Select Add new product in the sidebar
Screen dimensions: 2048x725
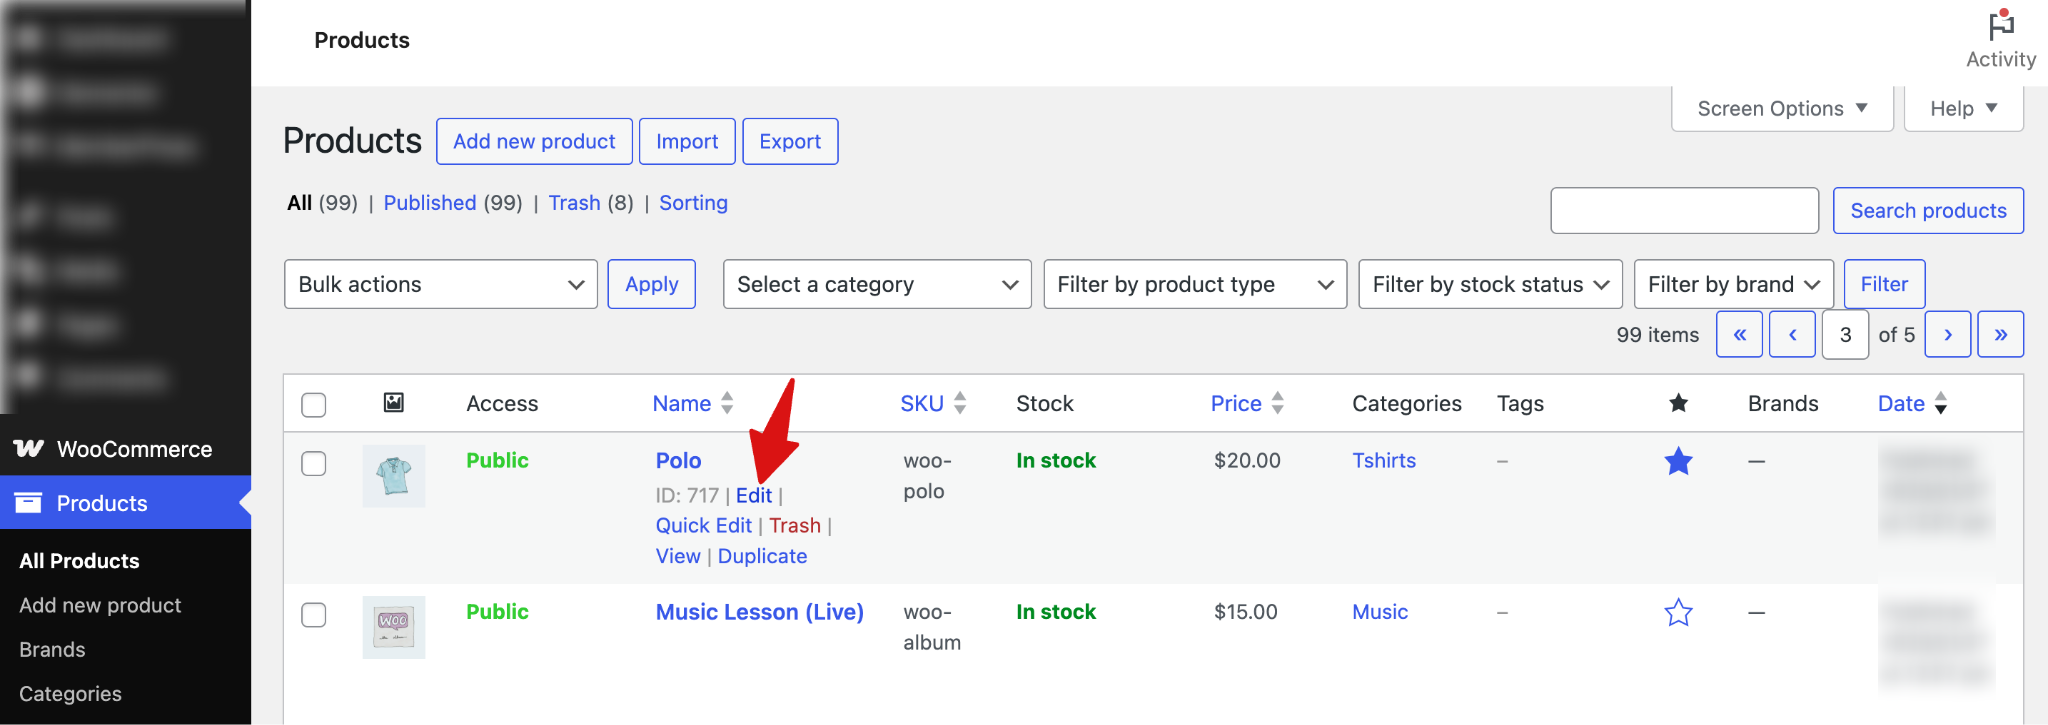coord(100,605)
